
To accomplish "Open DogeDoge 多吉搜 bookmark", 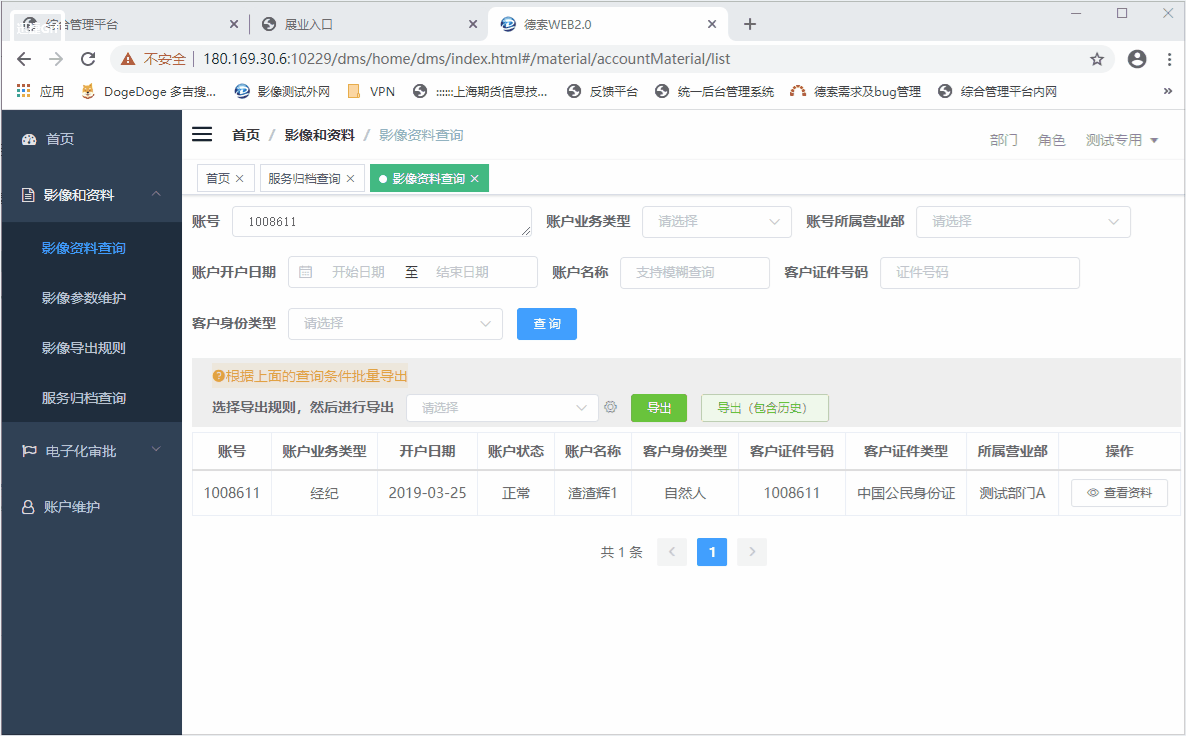I will coord(148,92).
